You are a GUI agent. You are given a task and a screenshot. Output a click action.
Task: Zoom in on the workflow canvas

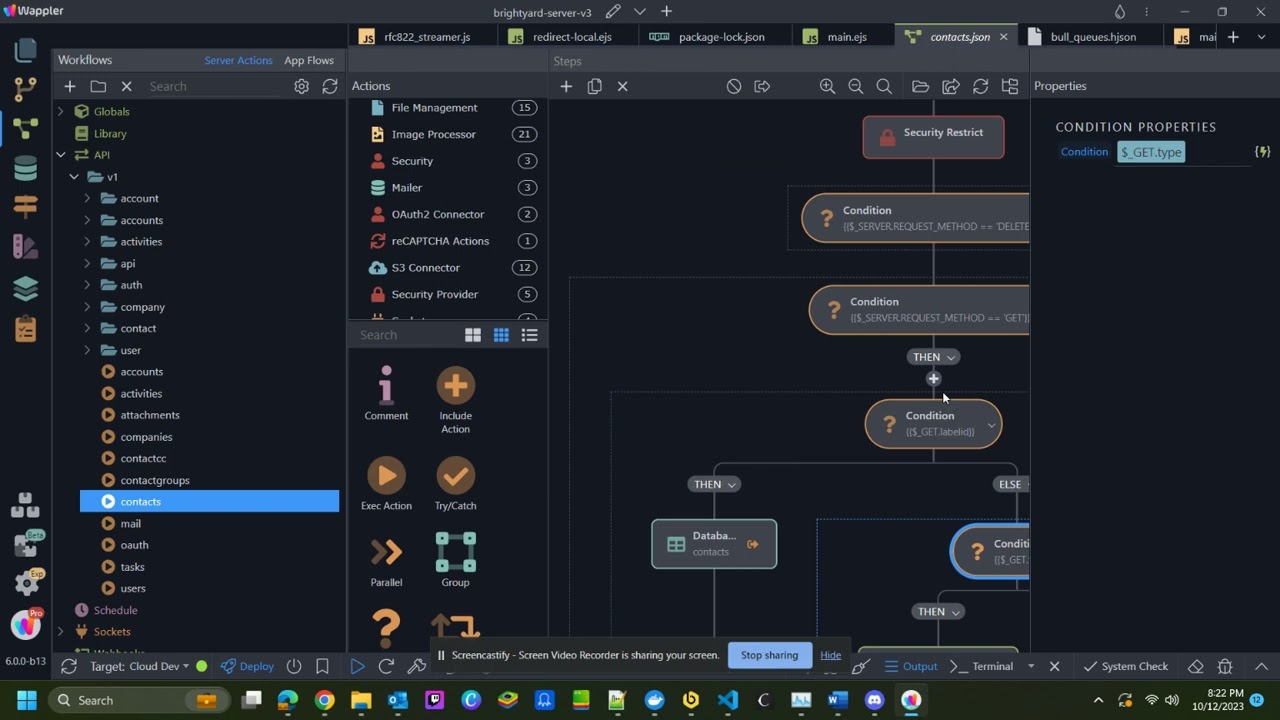click(827, 87)
